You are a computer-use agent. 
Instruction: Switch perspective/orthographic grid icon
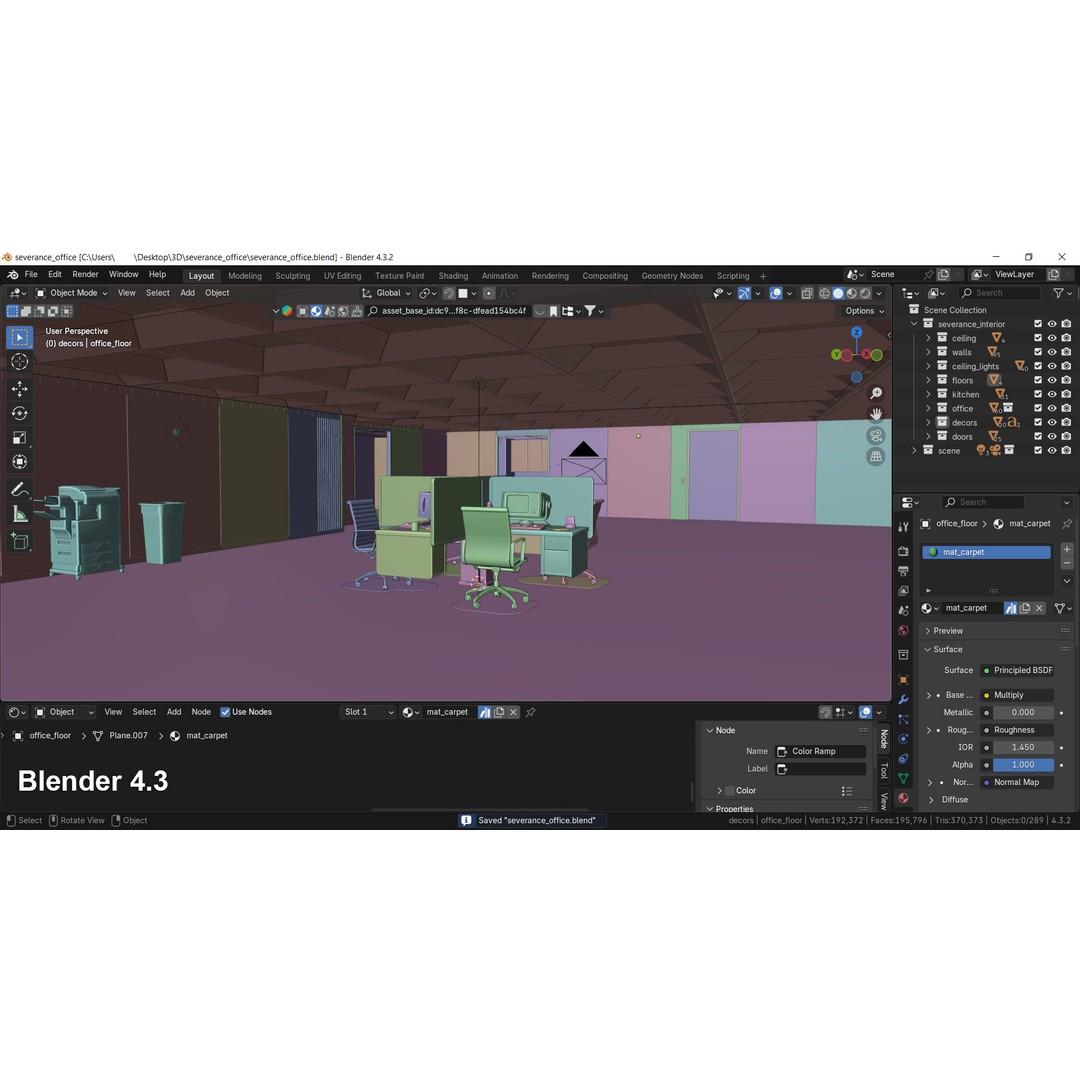pos(876,456)
